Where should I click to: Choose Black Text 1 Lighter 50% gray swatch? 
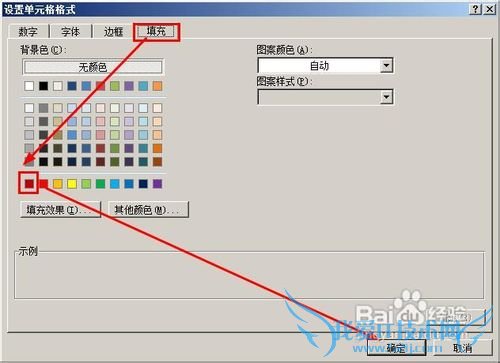[x=43, y=108]
